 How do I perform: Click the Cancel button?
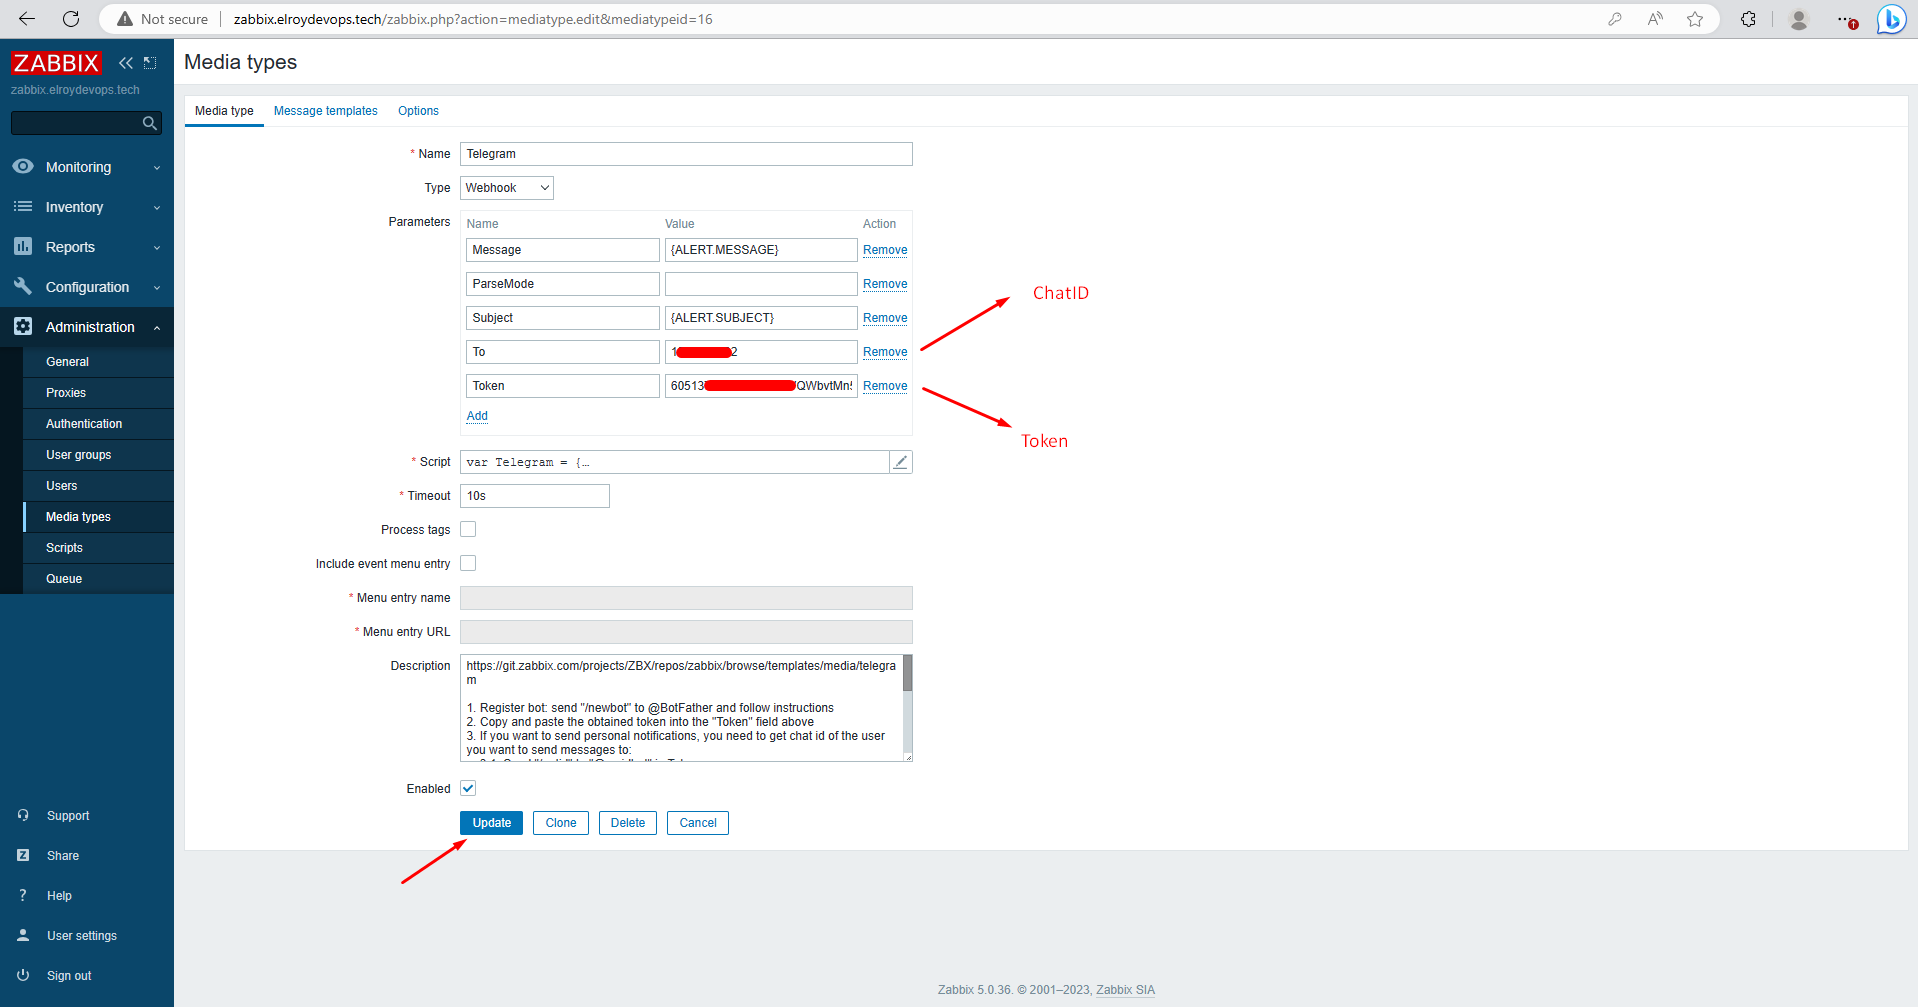point(698,823)
